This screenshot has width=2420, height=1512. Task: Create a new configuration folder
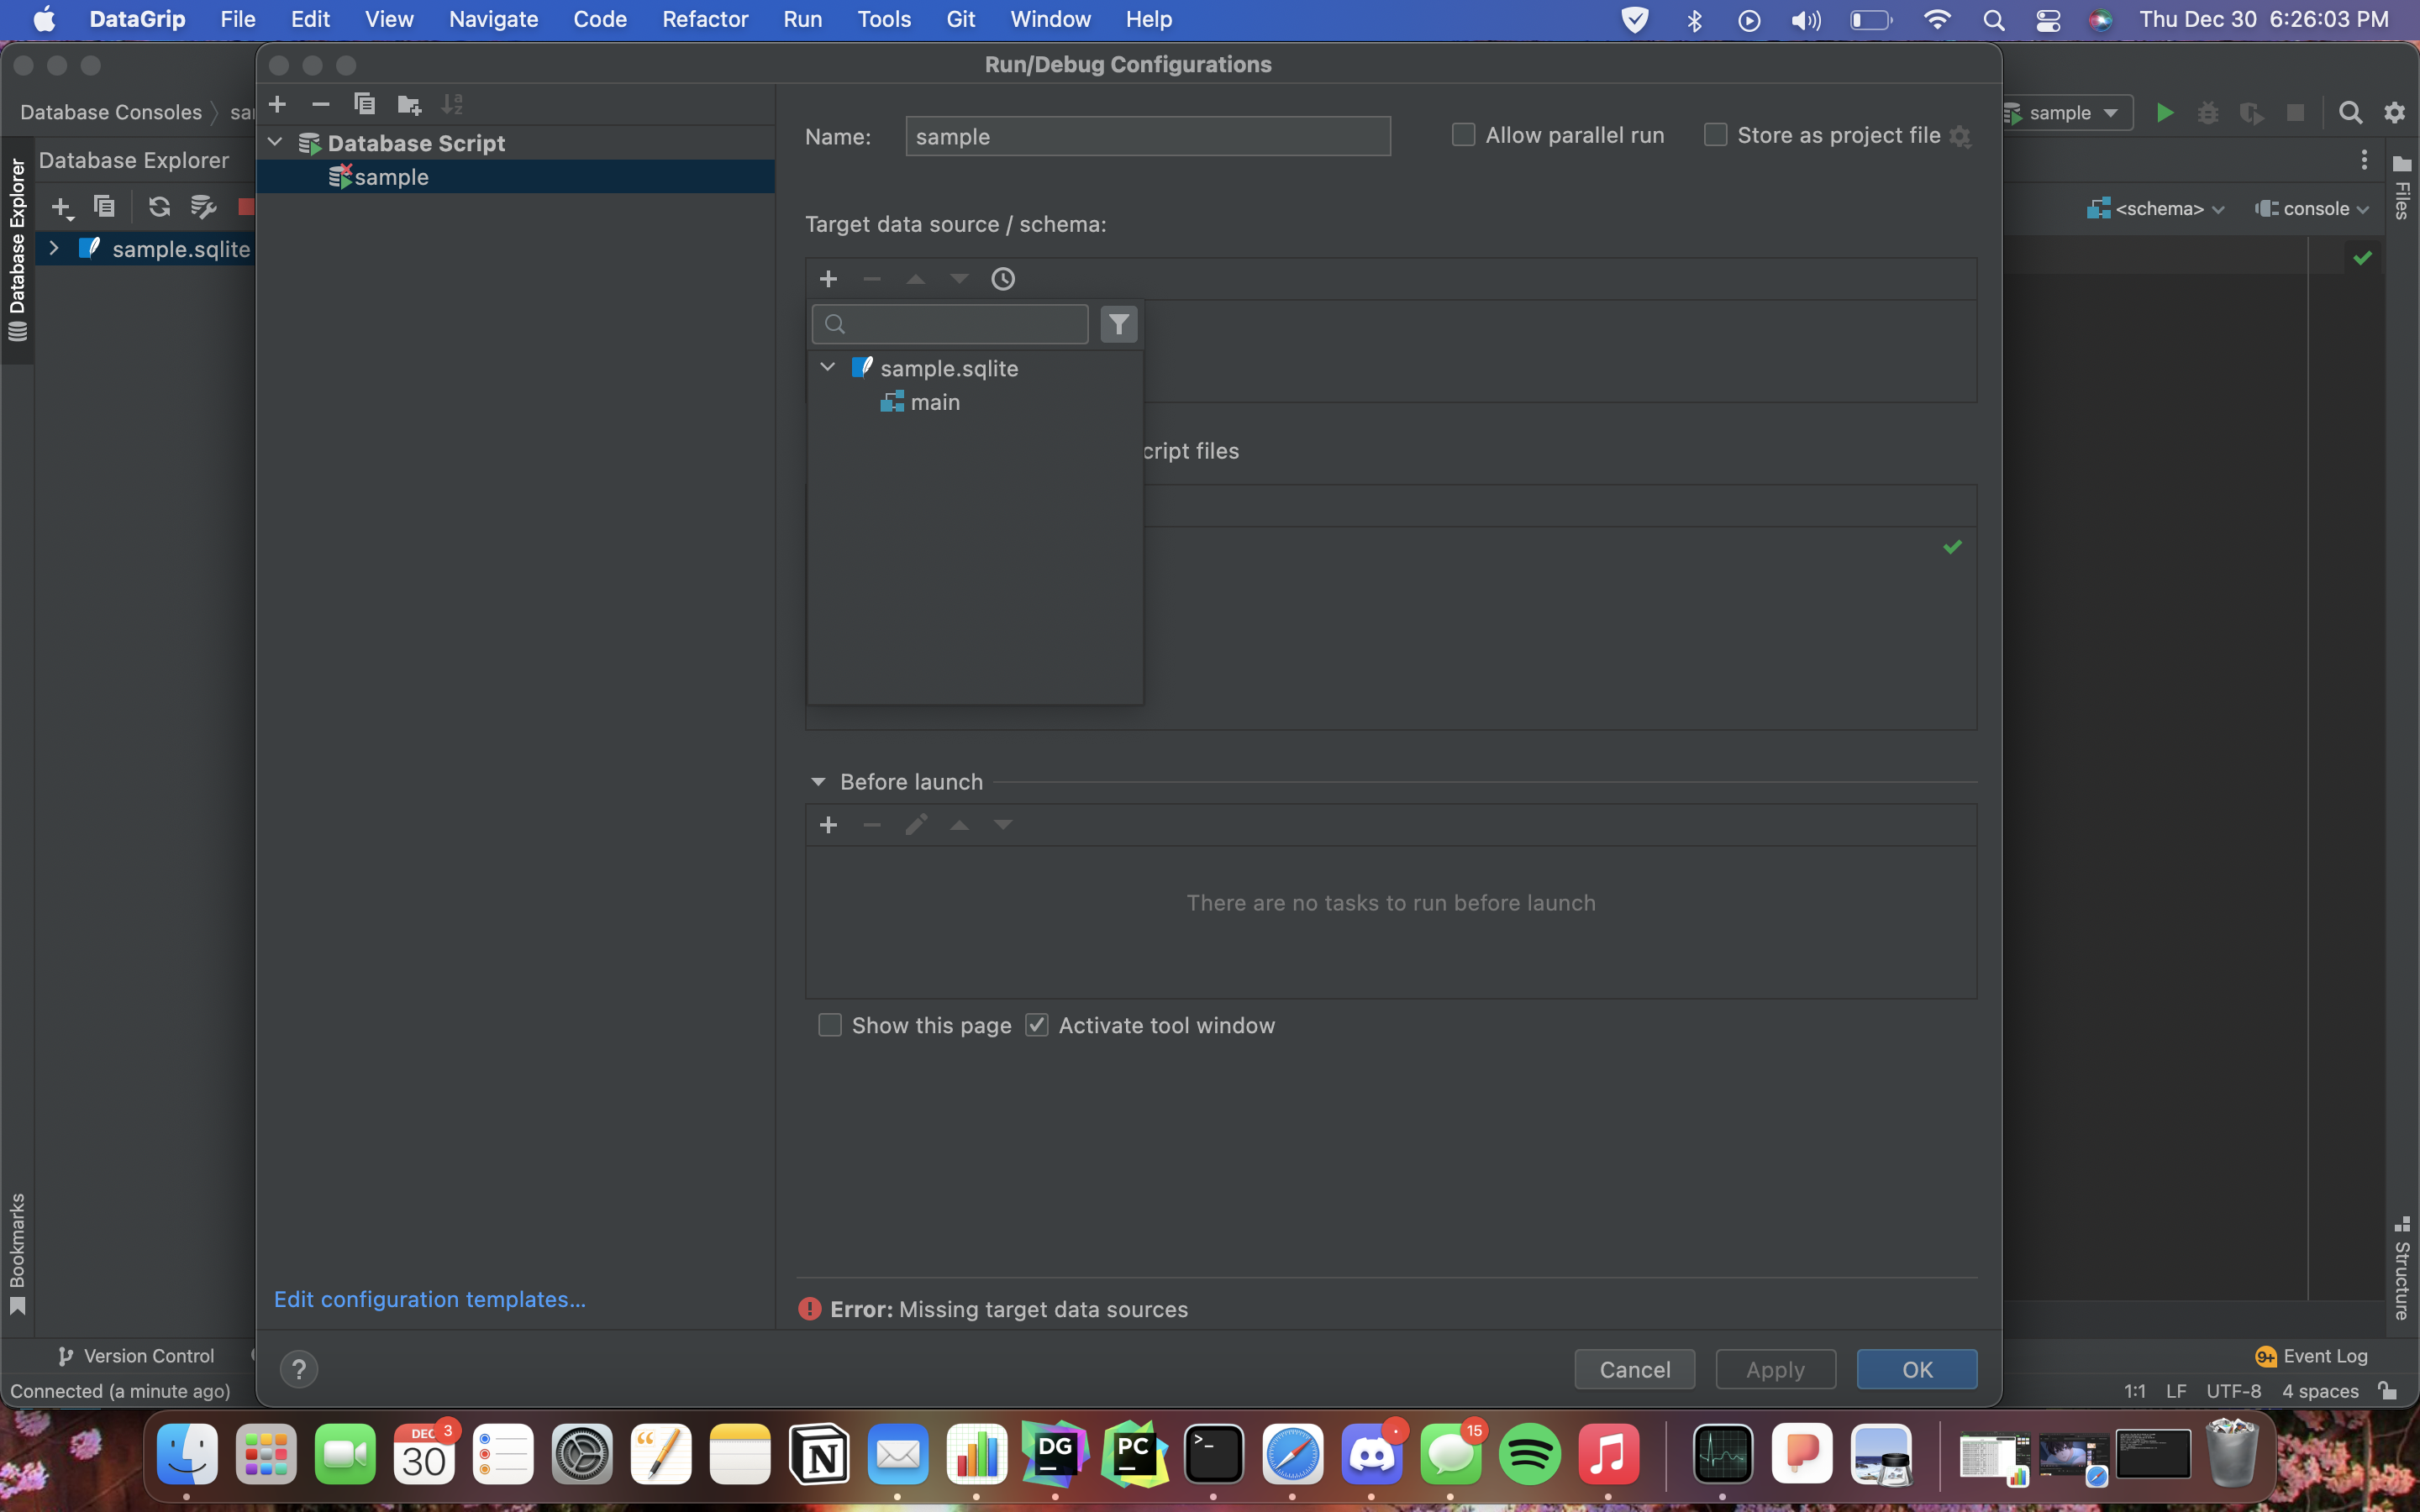[408, 104]
